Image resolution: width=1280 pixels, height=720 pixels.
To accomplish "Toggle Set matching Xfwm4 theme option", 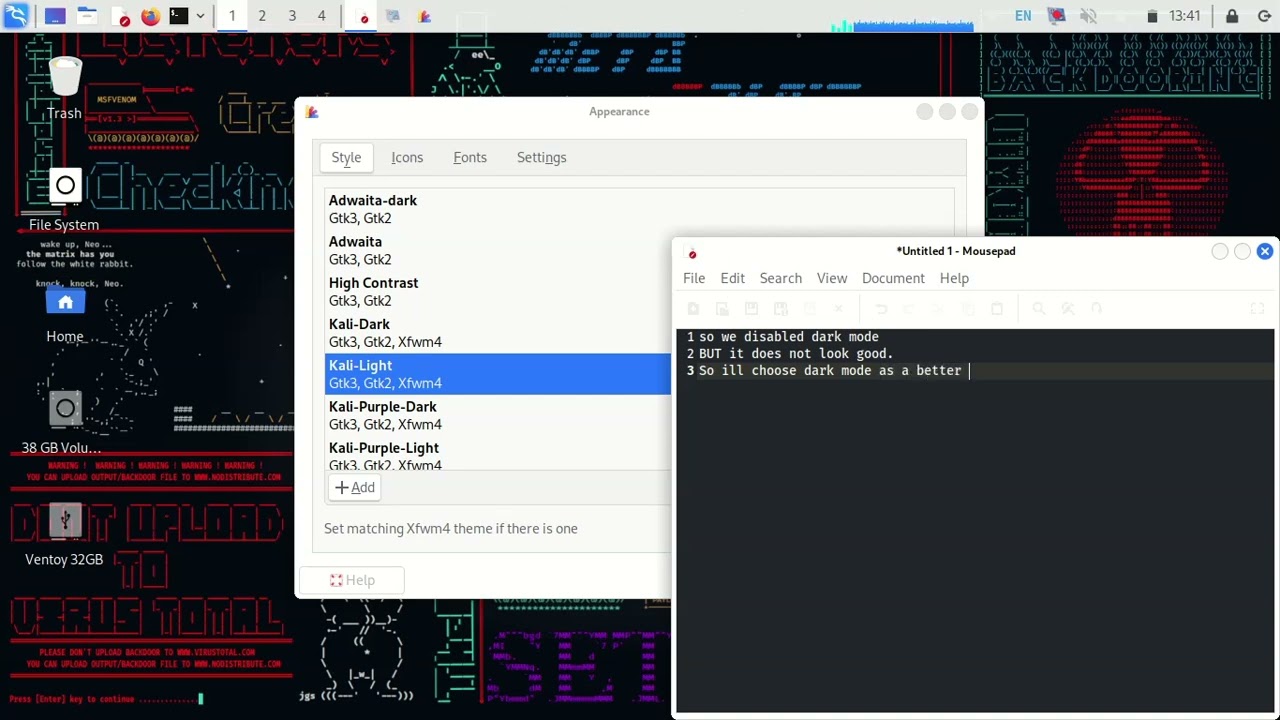I will coord(451,528).
